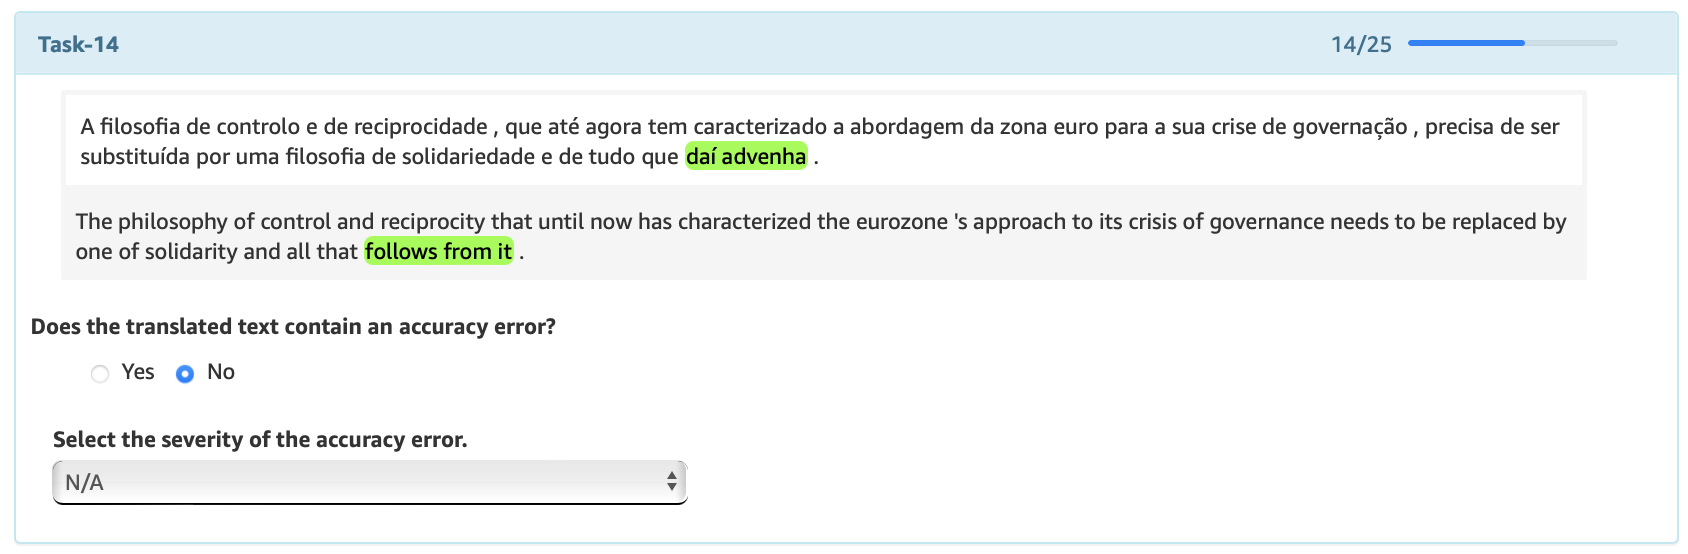Click the word "governação" in the source text
1688x554 pixels.
point(1349,127)
